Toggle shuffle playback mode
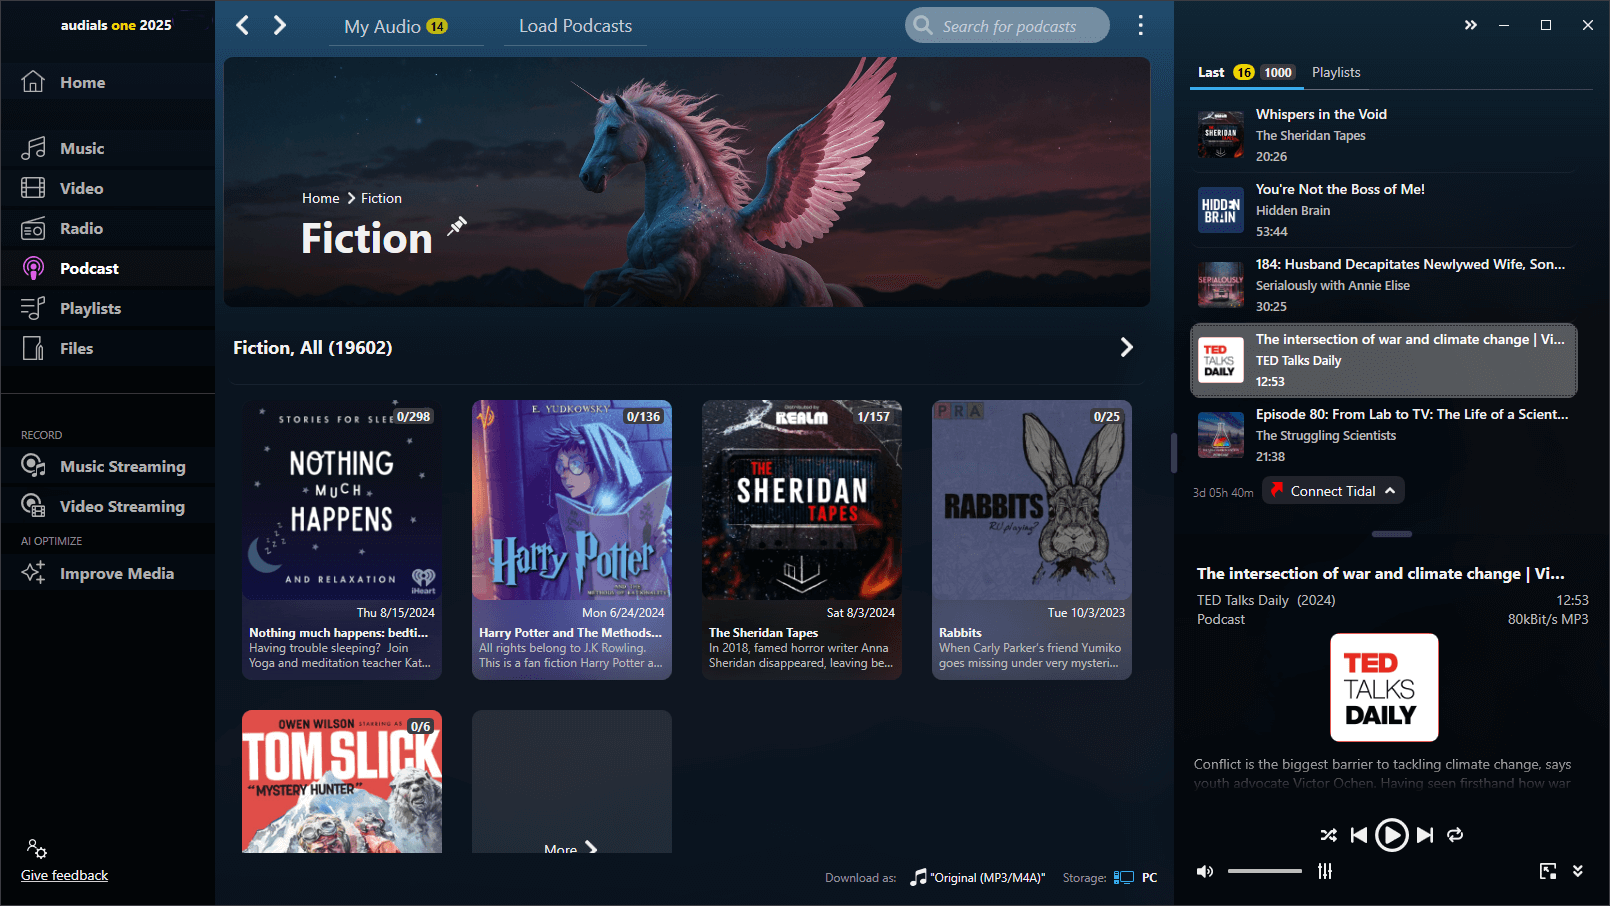This screenshot has width=1610, height=906. [1328, 835]
